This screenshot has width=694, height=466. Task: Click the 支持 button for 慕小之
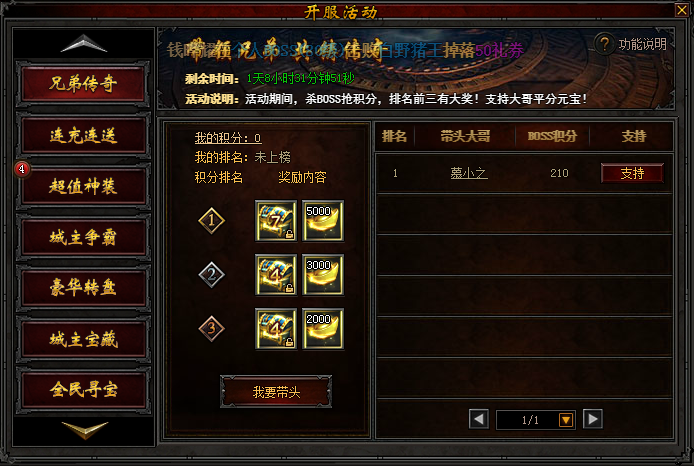(632, 173)
